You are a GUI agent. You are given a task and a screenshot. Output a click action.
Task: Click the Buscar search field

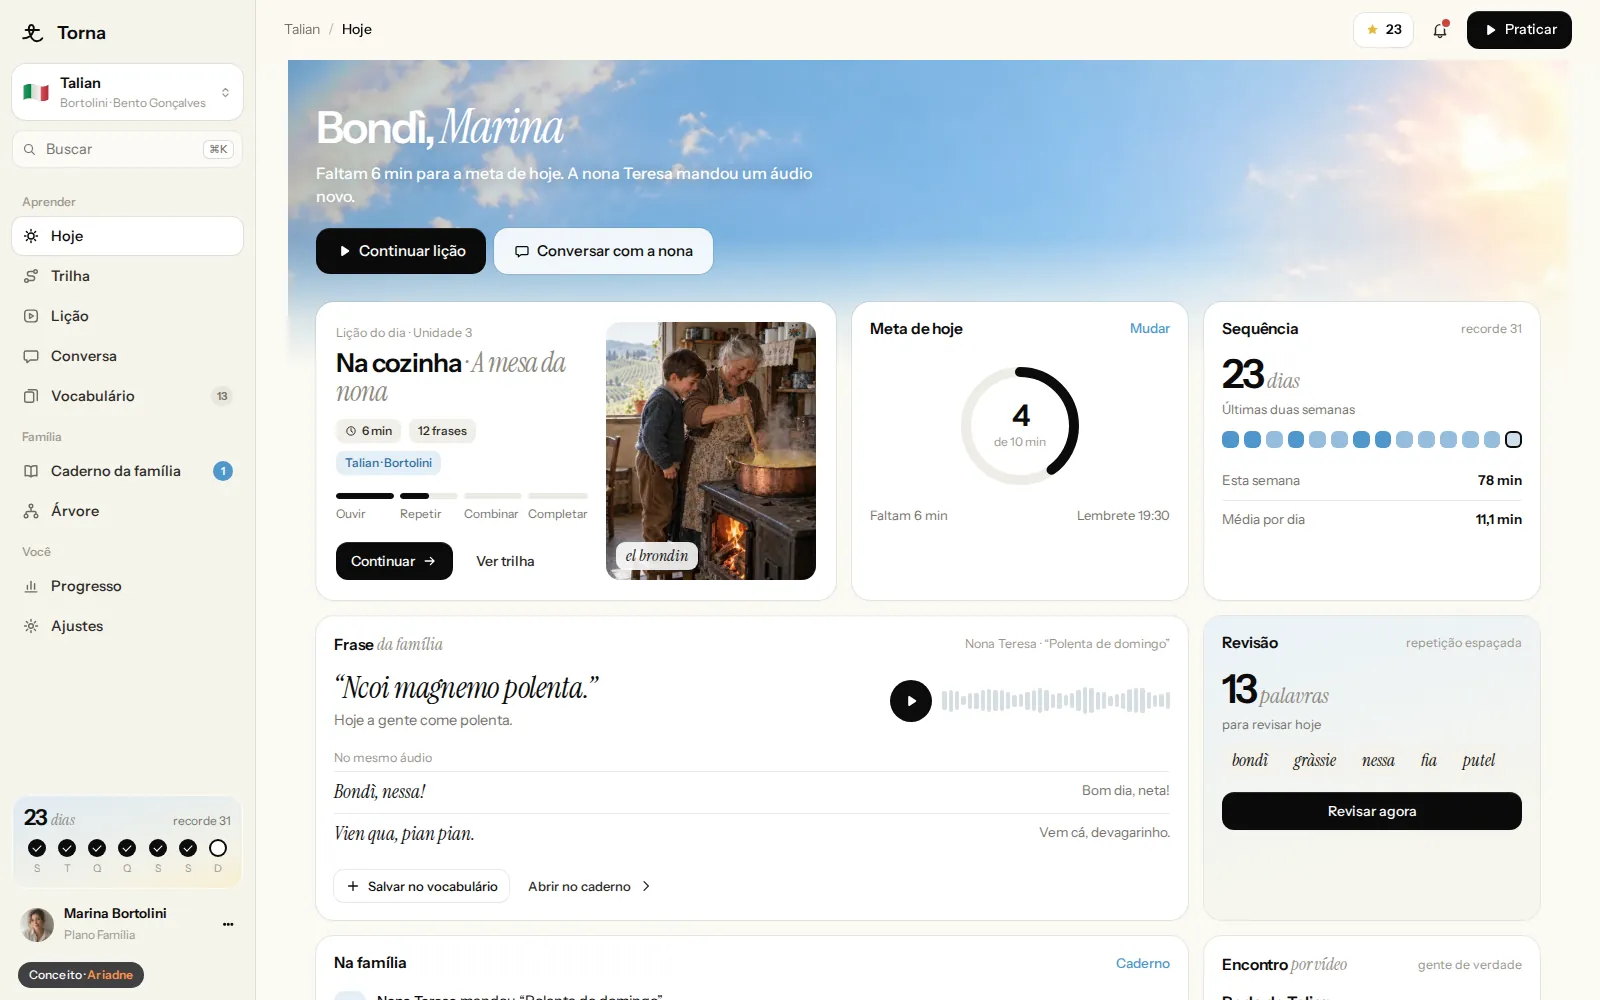[127, 149]
